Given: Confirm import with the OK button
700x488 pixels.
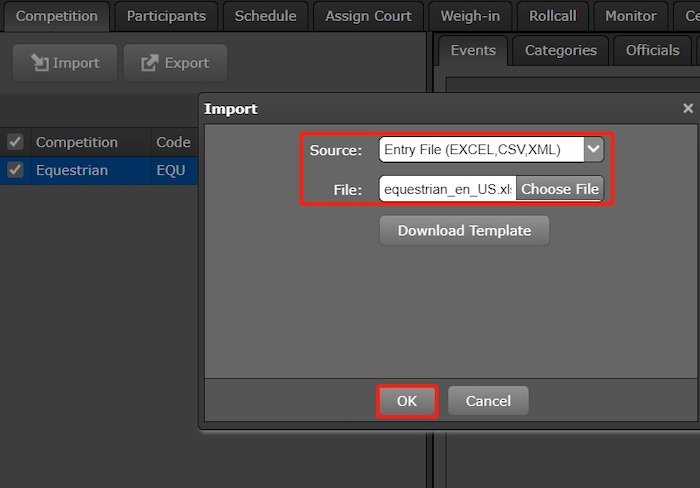Looking at the screenshot, I should point(407,401).
